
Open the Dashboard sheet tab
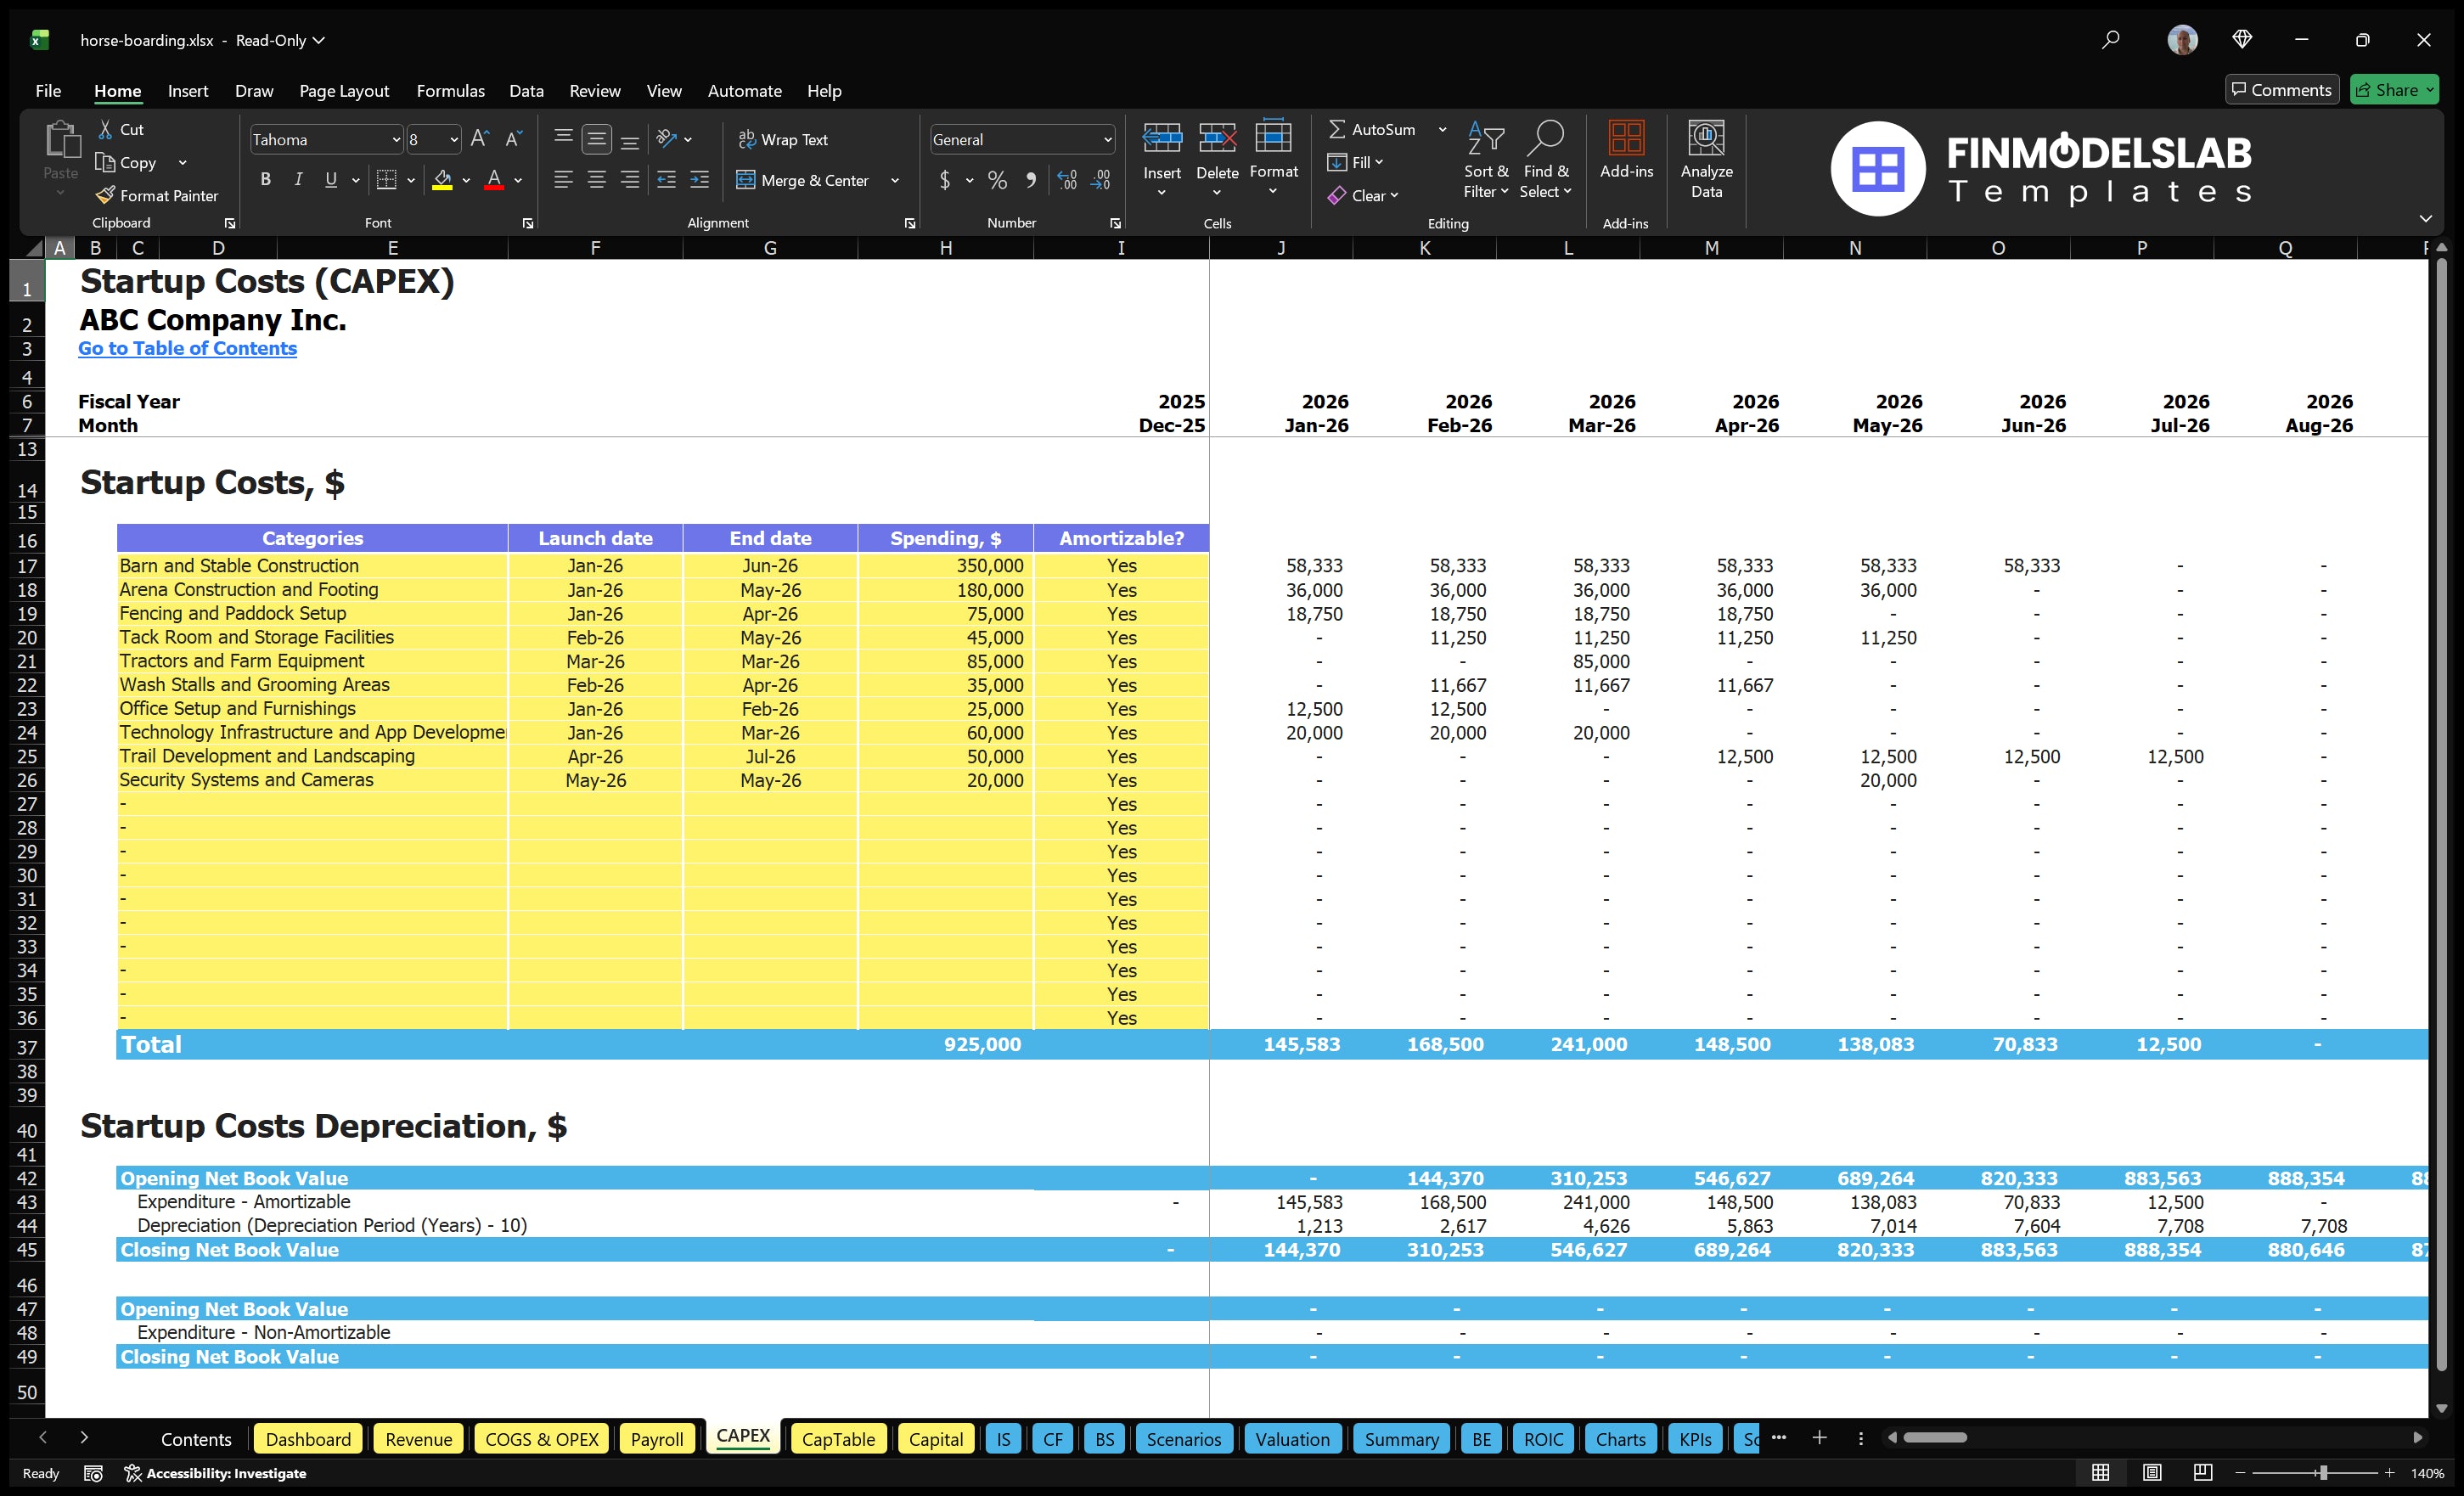(x=307, y=1438)
